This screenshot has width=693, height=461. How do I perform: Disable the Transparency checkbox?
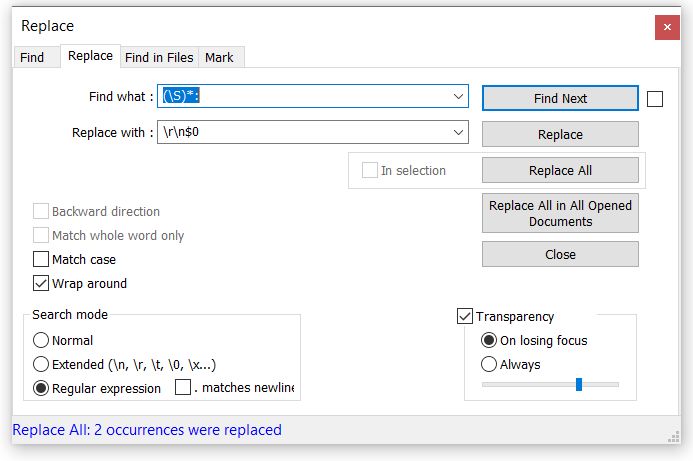pyautogui.click(x=465, y=316)
